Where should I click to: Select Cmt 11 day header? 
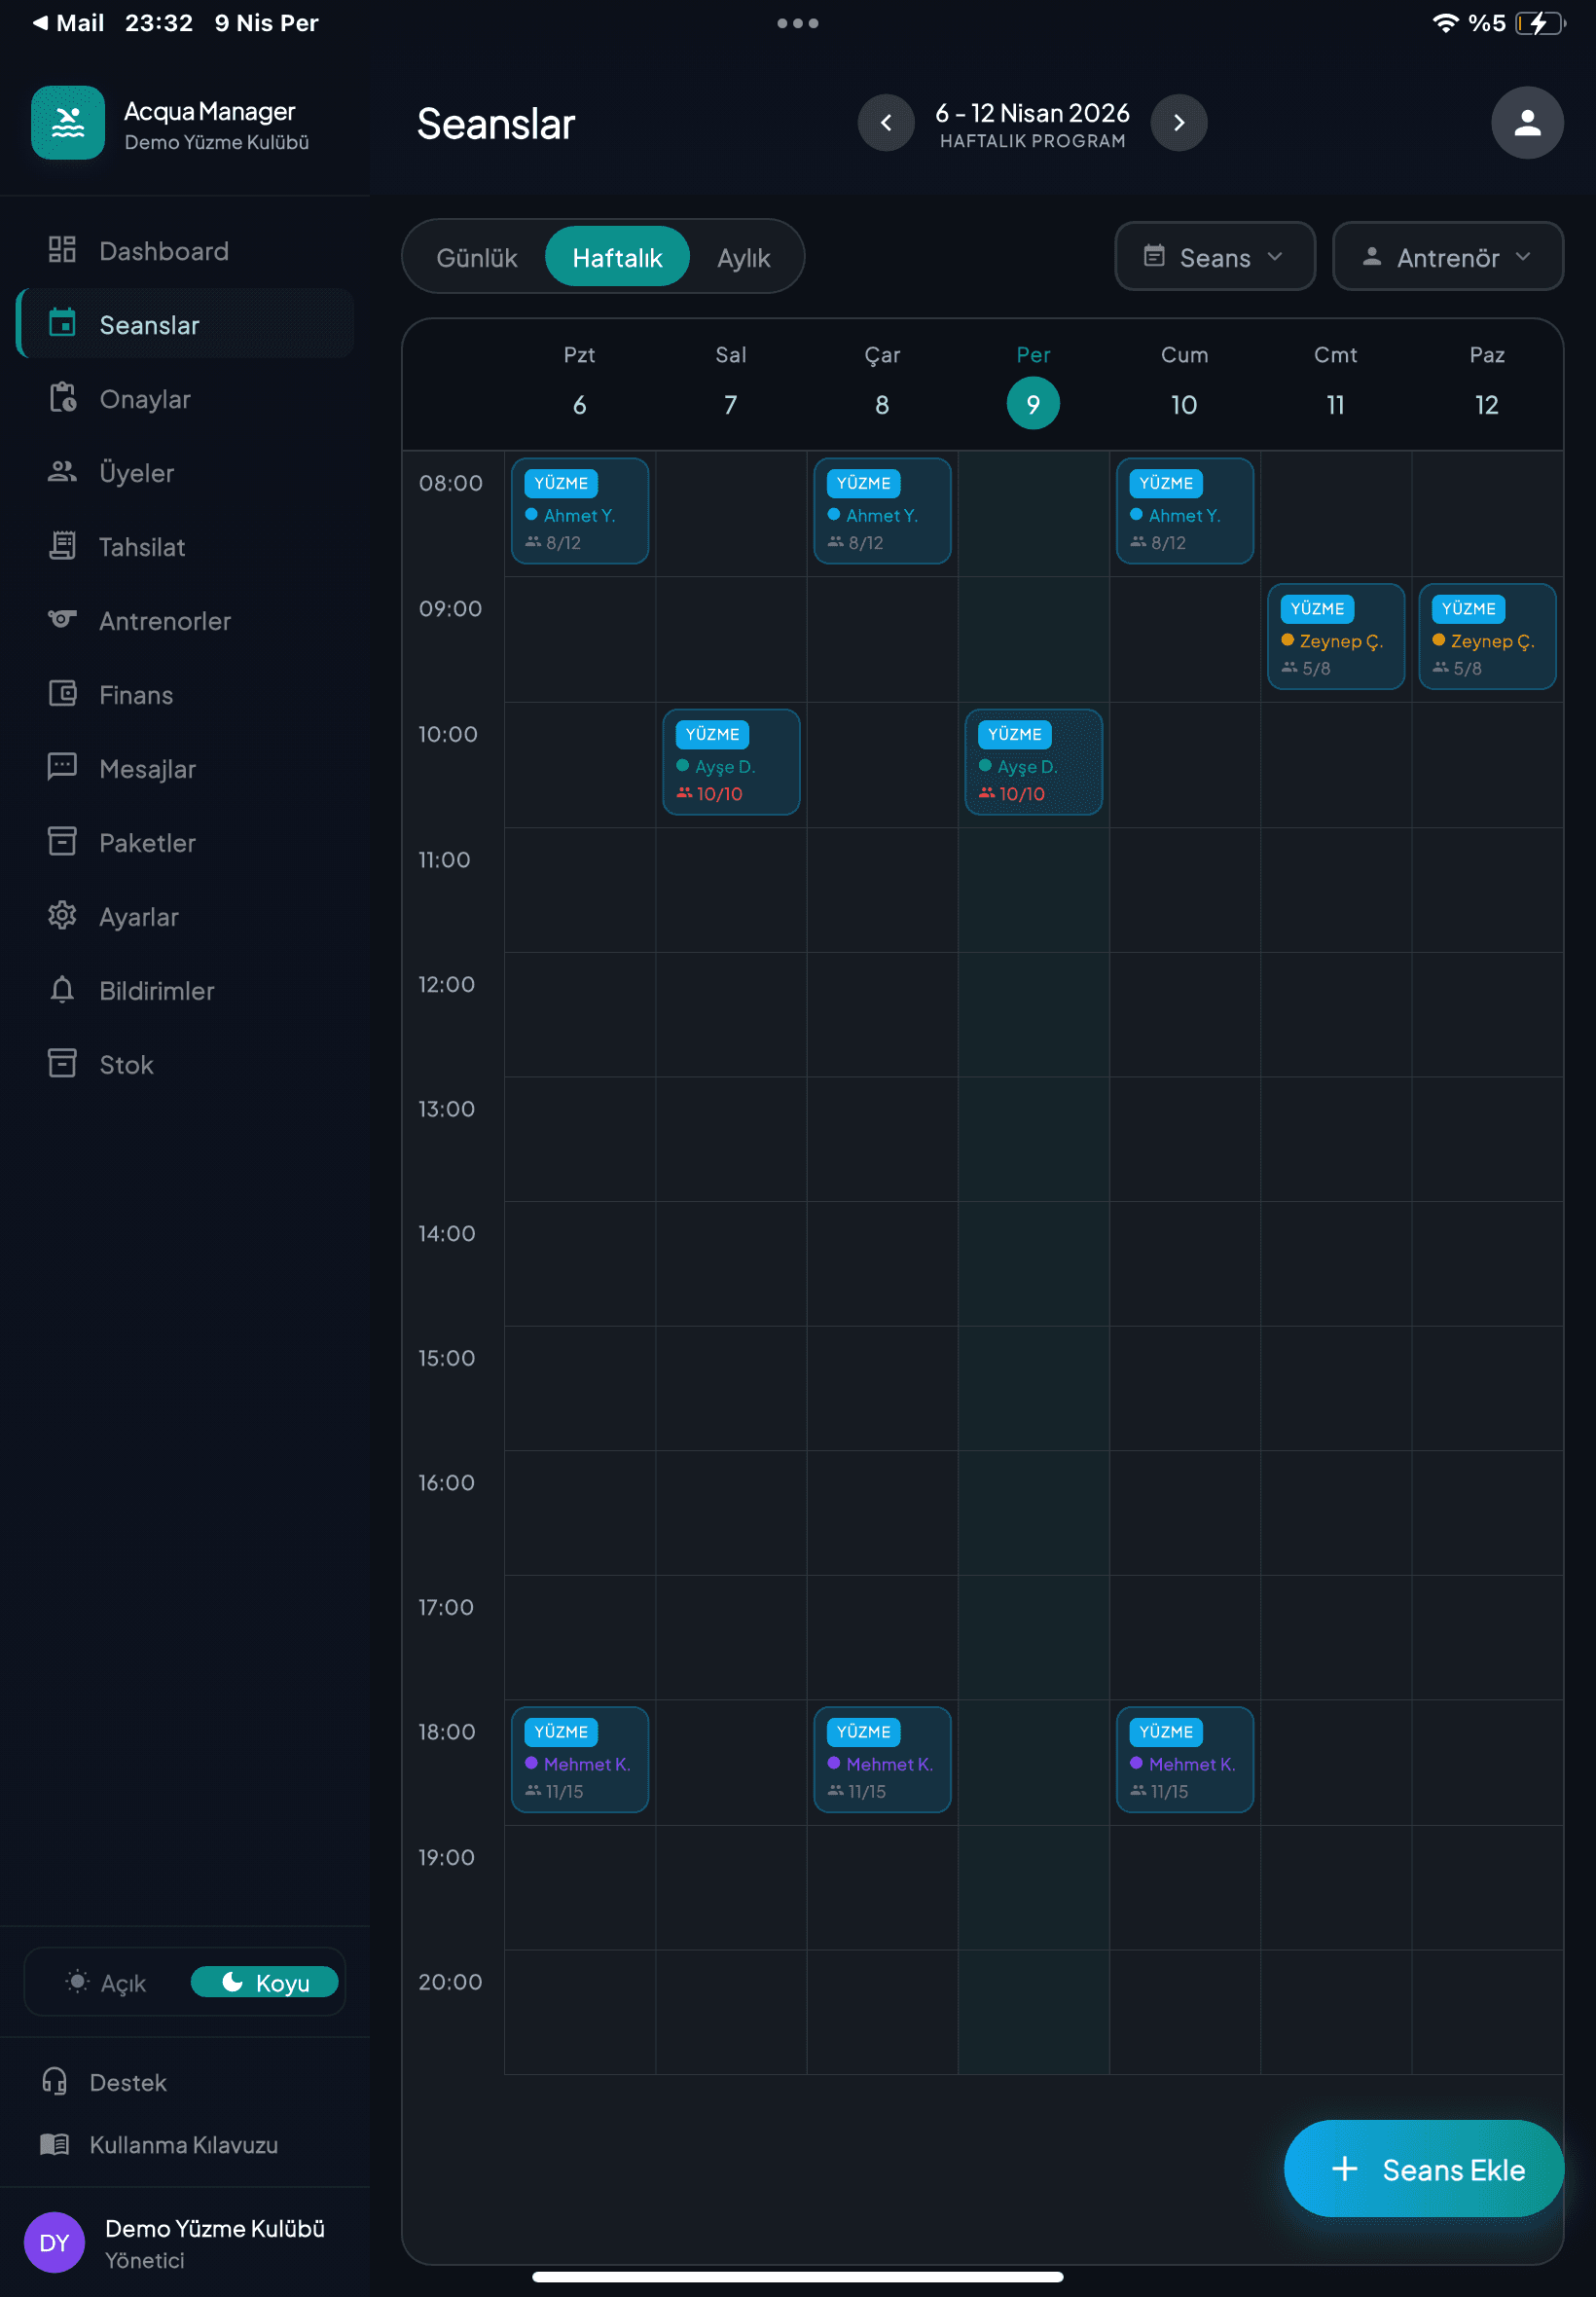(x=1335, y=382)
